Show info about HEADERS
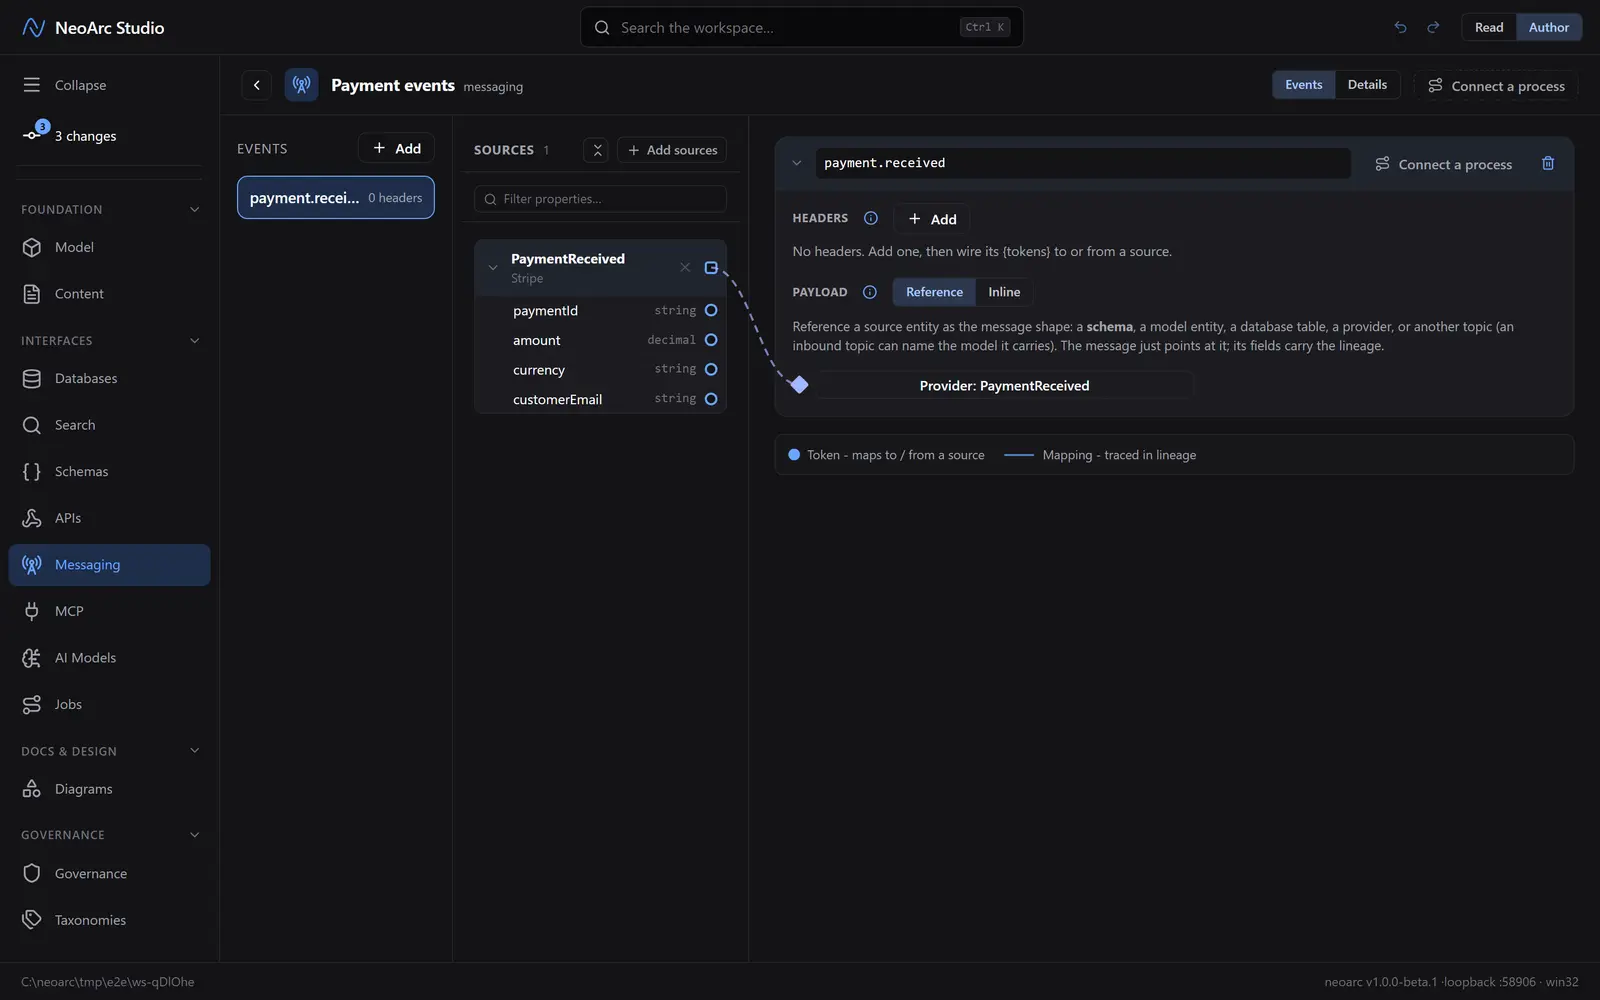This screenshot has height=1000, width=1600. point(871,218)
